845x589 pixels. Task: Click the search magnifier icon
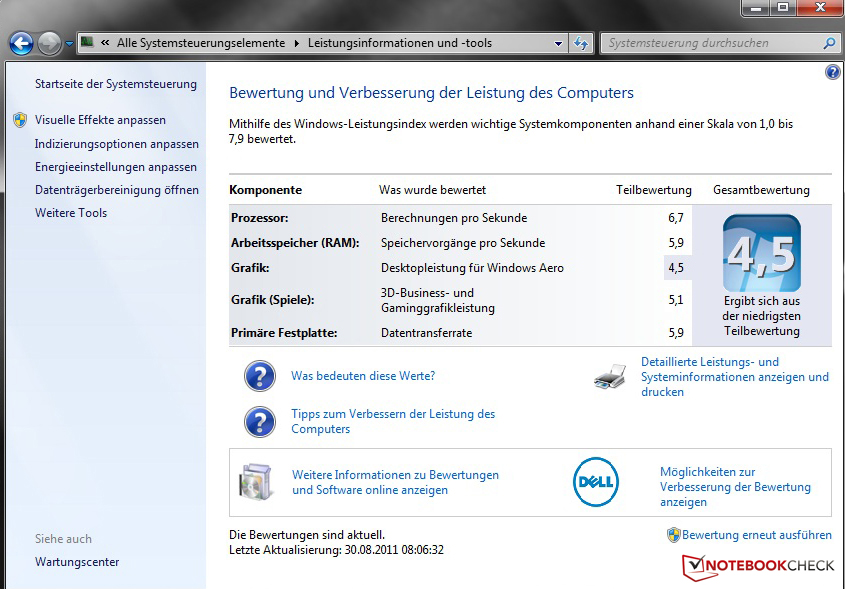tap(829, 43)
